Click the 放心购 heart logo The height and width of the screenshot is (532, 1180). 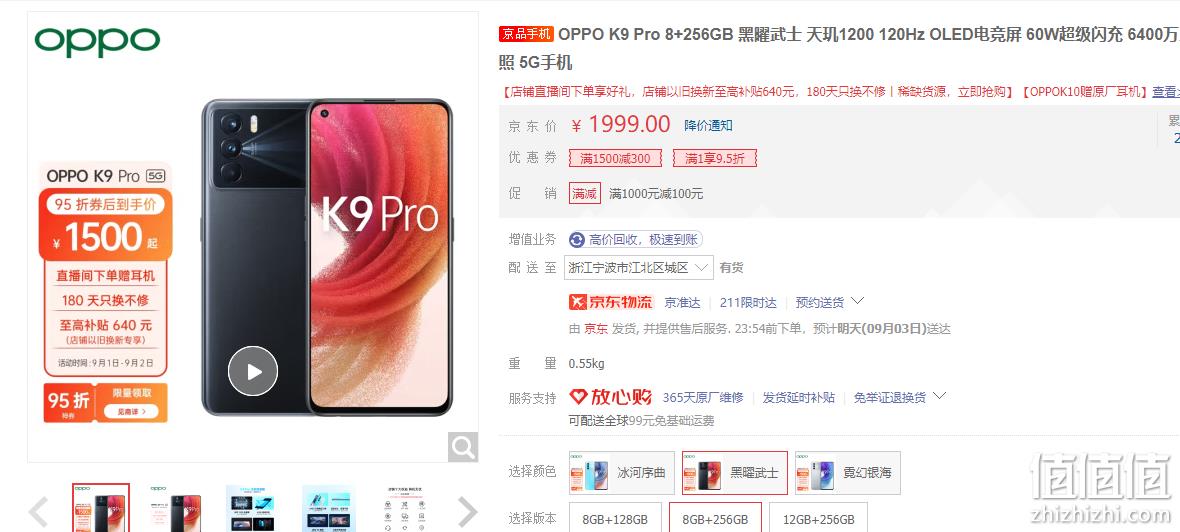click(x=610, y=397)
